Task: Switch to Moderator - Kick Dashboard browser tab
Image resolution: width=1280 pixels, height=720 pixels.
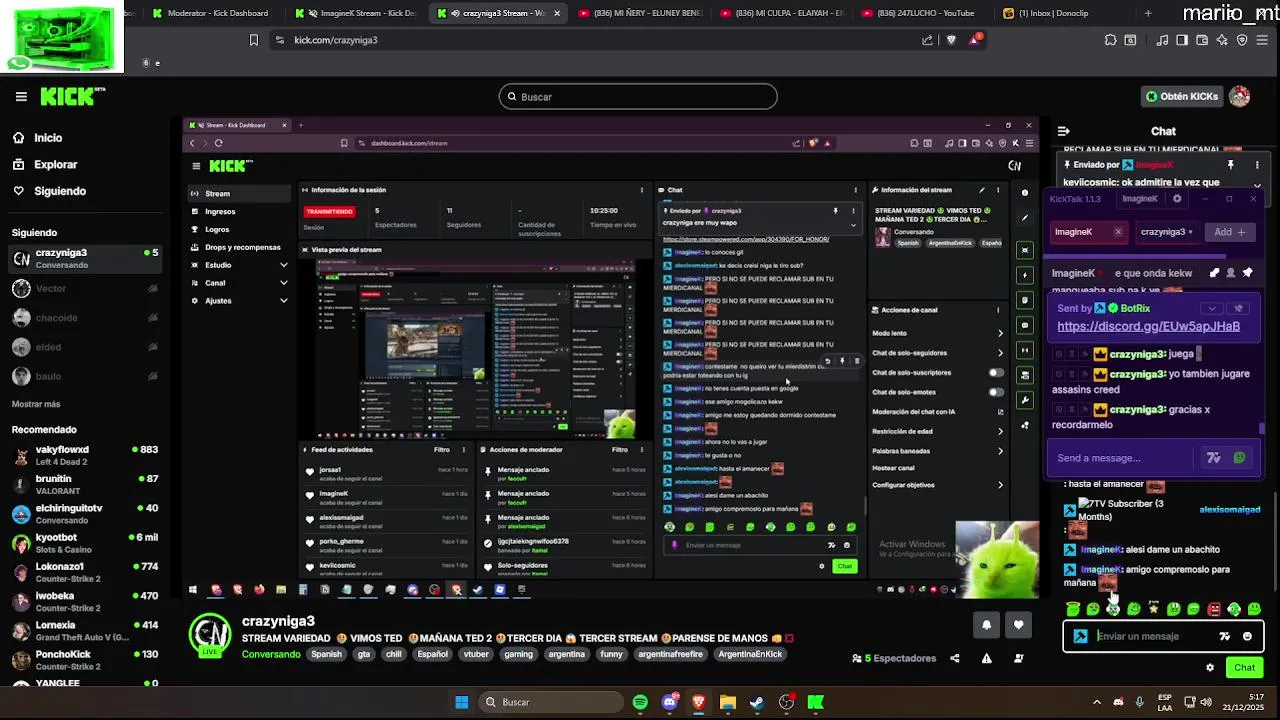Action: (x=210, y=13)
